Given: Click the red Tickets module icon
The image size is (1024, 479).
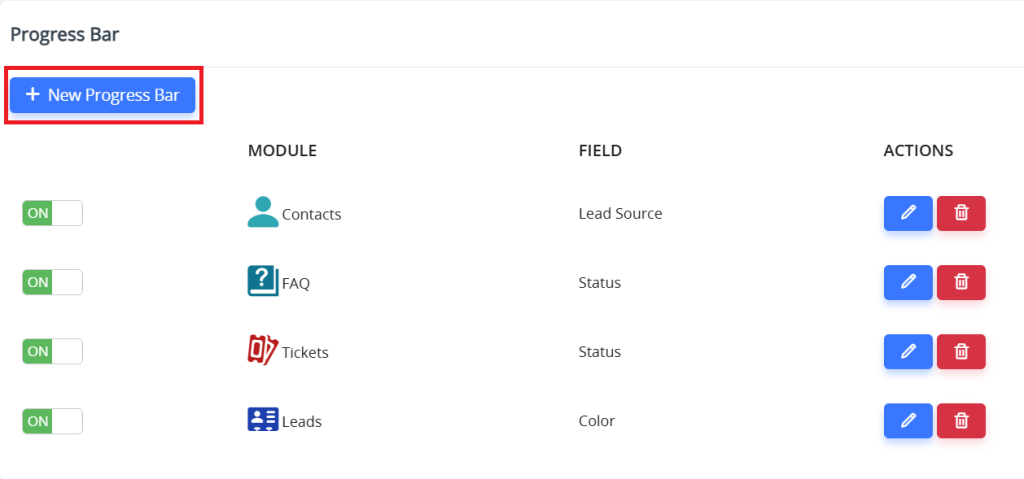Looking at the screenshot, I should coord(263,350).
